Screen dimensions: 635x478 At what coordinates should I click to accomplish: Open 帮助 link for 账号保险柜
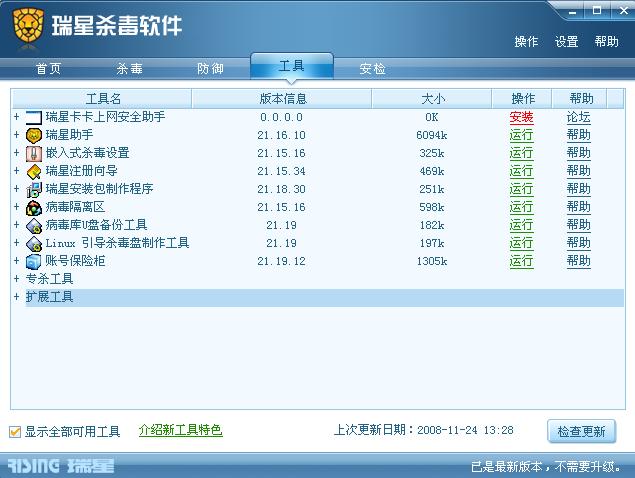tap(578, 261)
